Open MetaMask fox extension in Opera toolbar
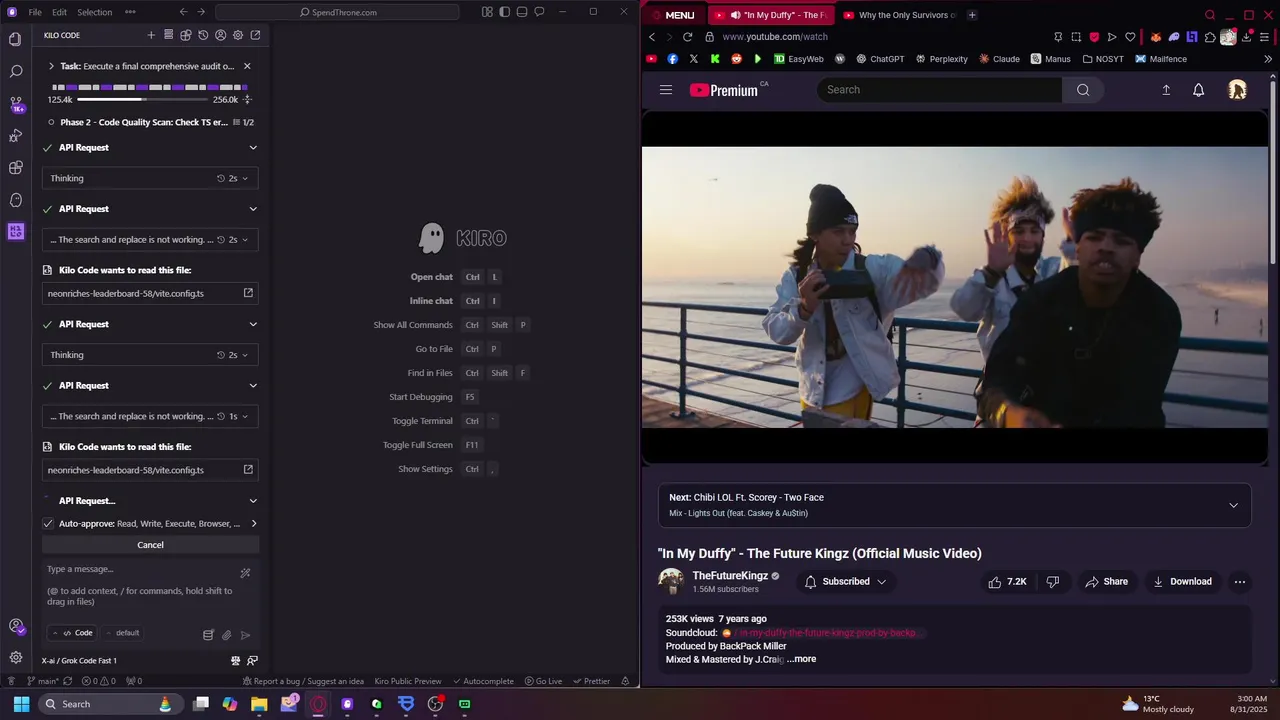This screenshot has height=720, width=1280. pos(1156,37)
